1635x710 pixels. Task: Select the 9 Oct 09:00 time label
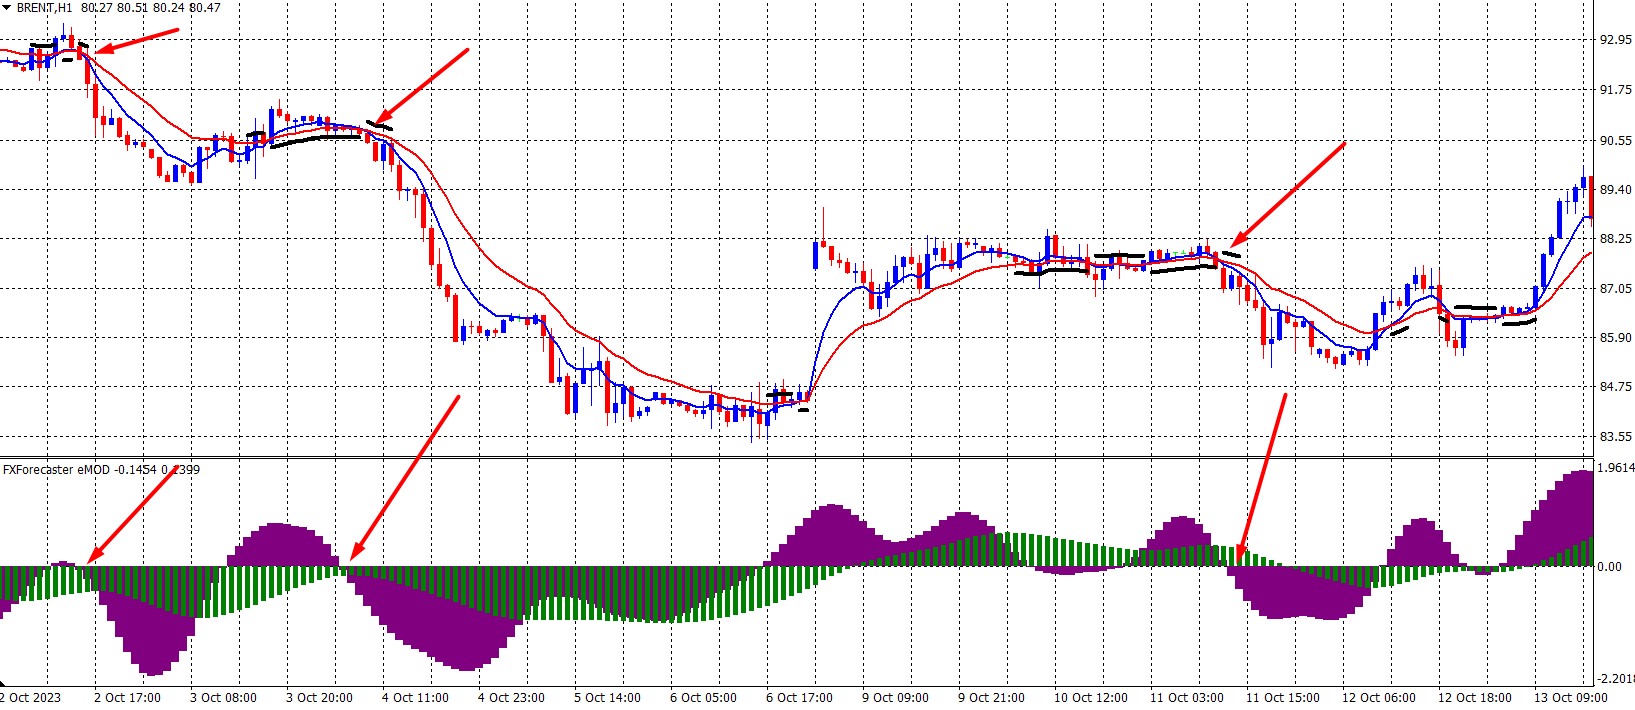895,698
